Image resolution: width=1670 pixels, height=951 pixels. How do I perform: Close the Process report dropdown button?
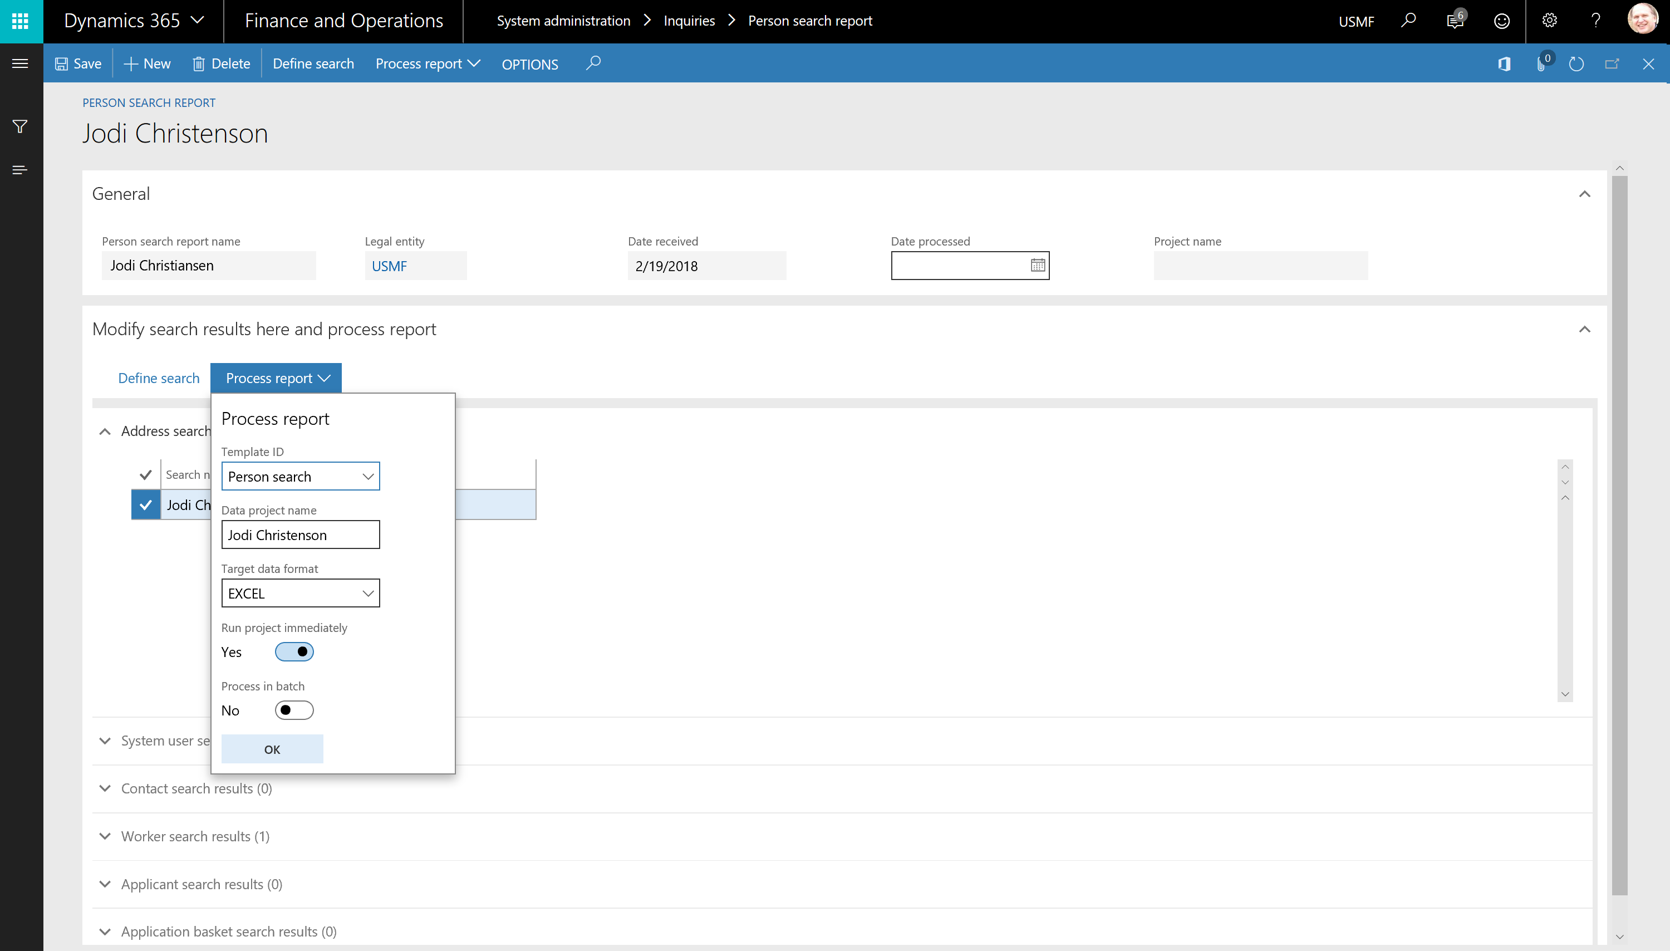(276, 378)
